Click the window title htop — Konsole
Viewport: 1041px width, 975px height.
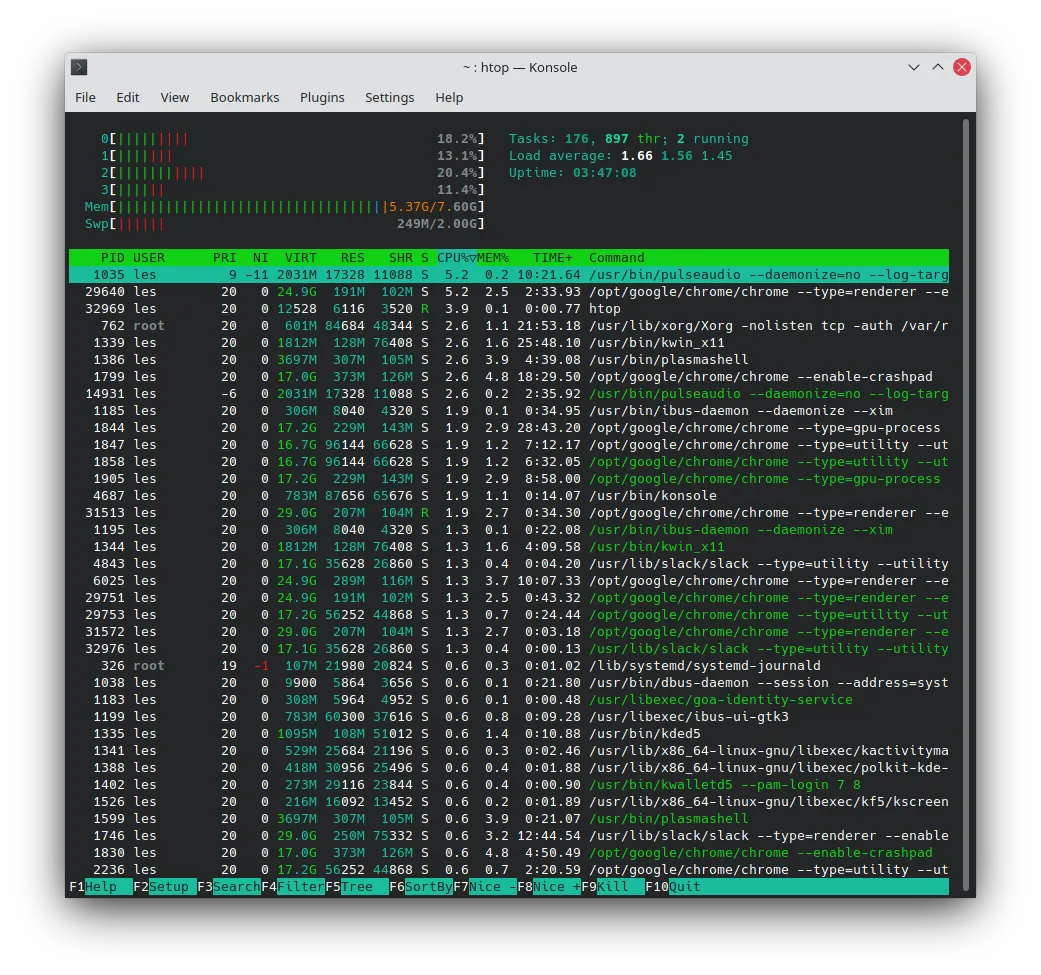(x=520, y=67)
